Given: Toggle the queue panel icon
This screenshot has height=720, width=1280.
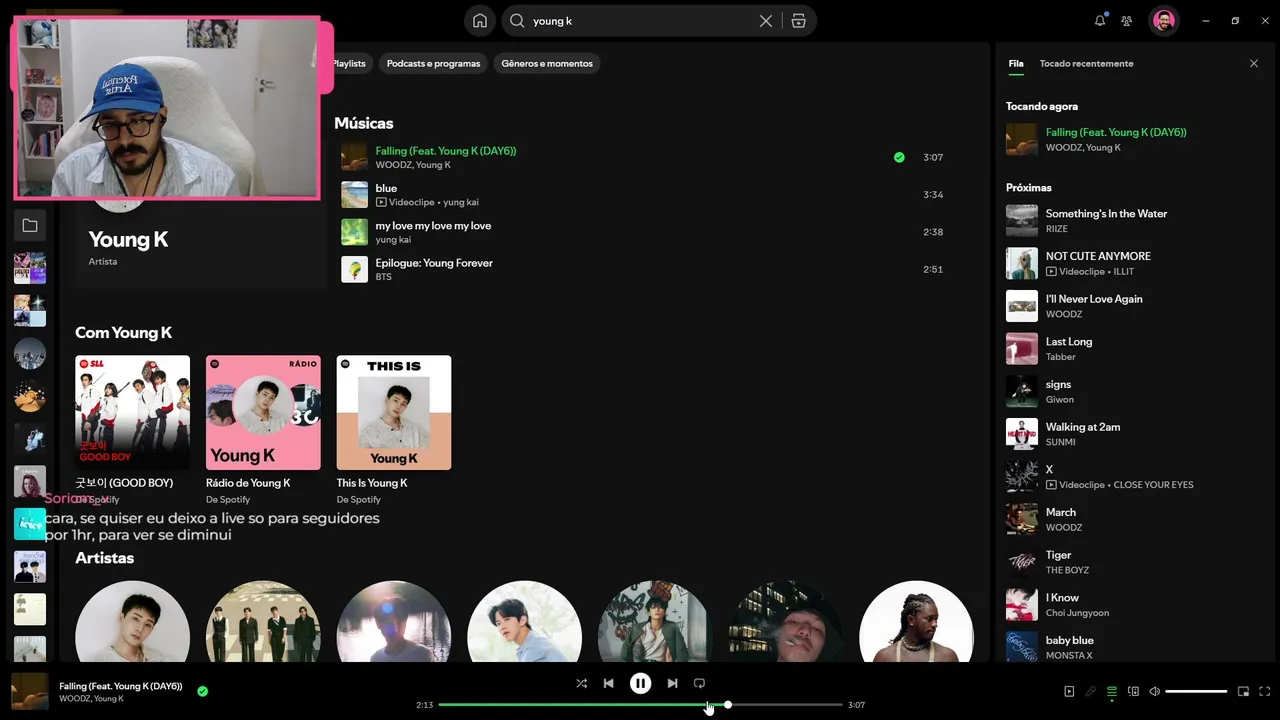Looking at the screenshot, I should [x=1112, y=691].
